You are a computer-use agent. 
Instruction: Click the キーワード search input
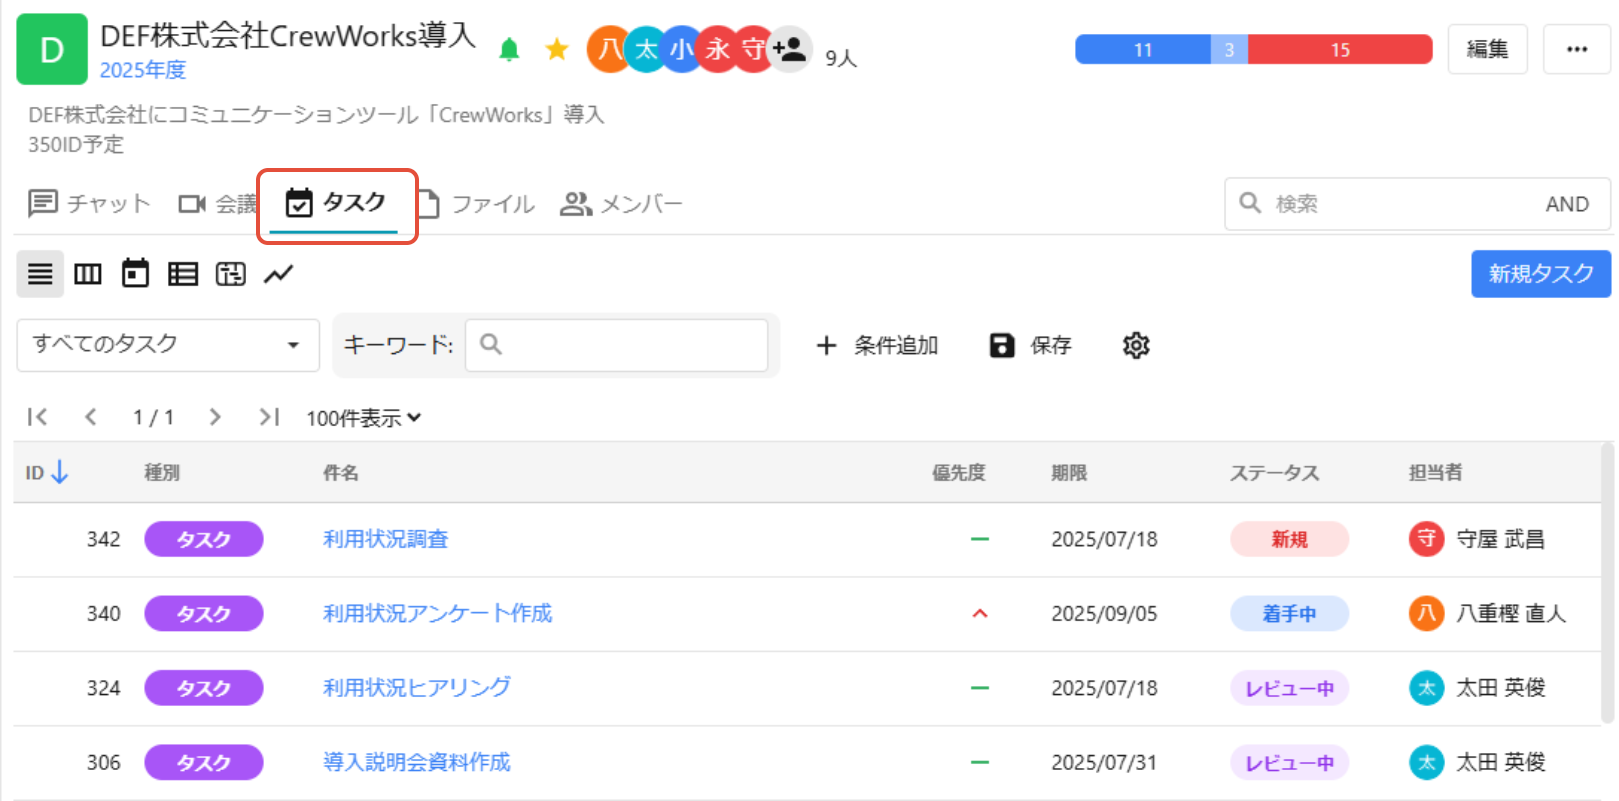616,345
